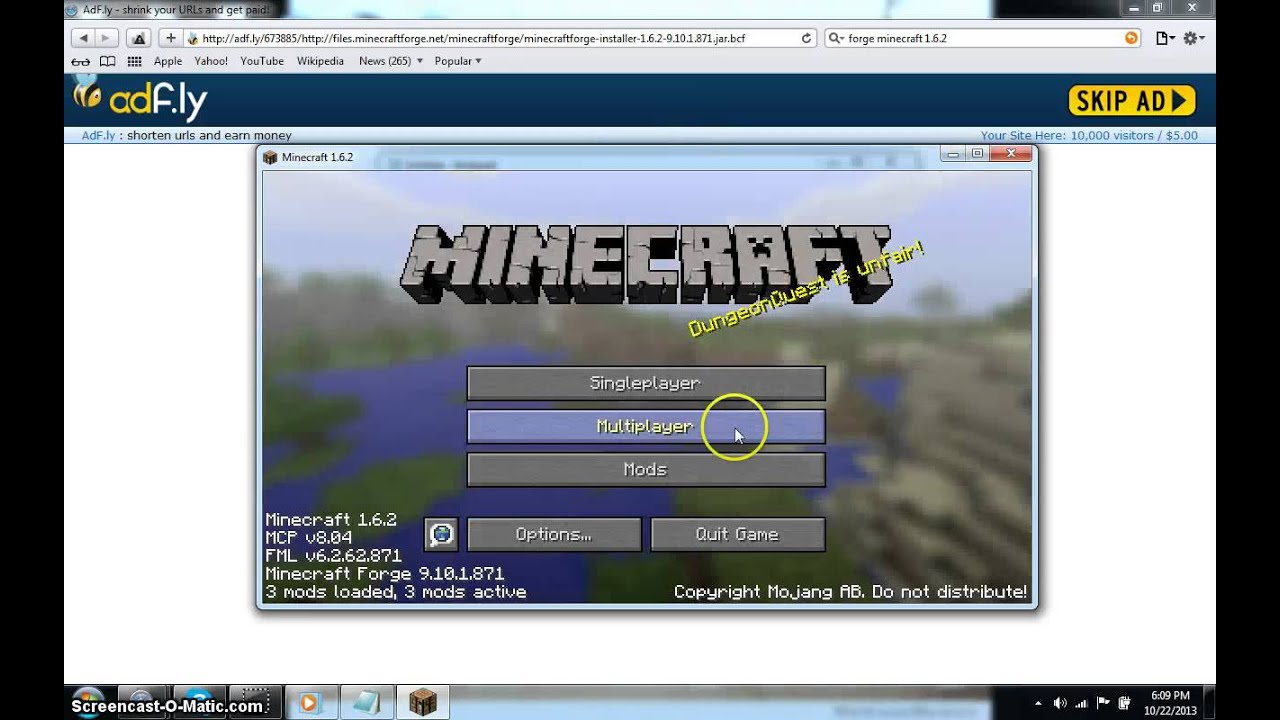Open the network signal tray icon

1082,703
